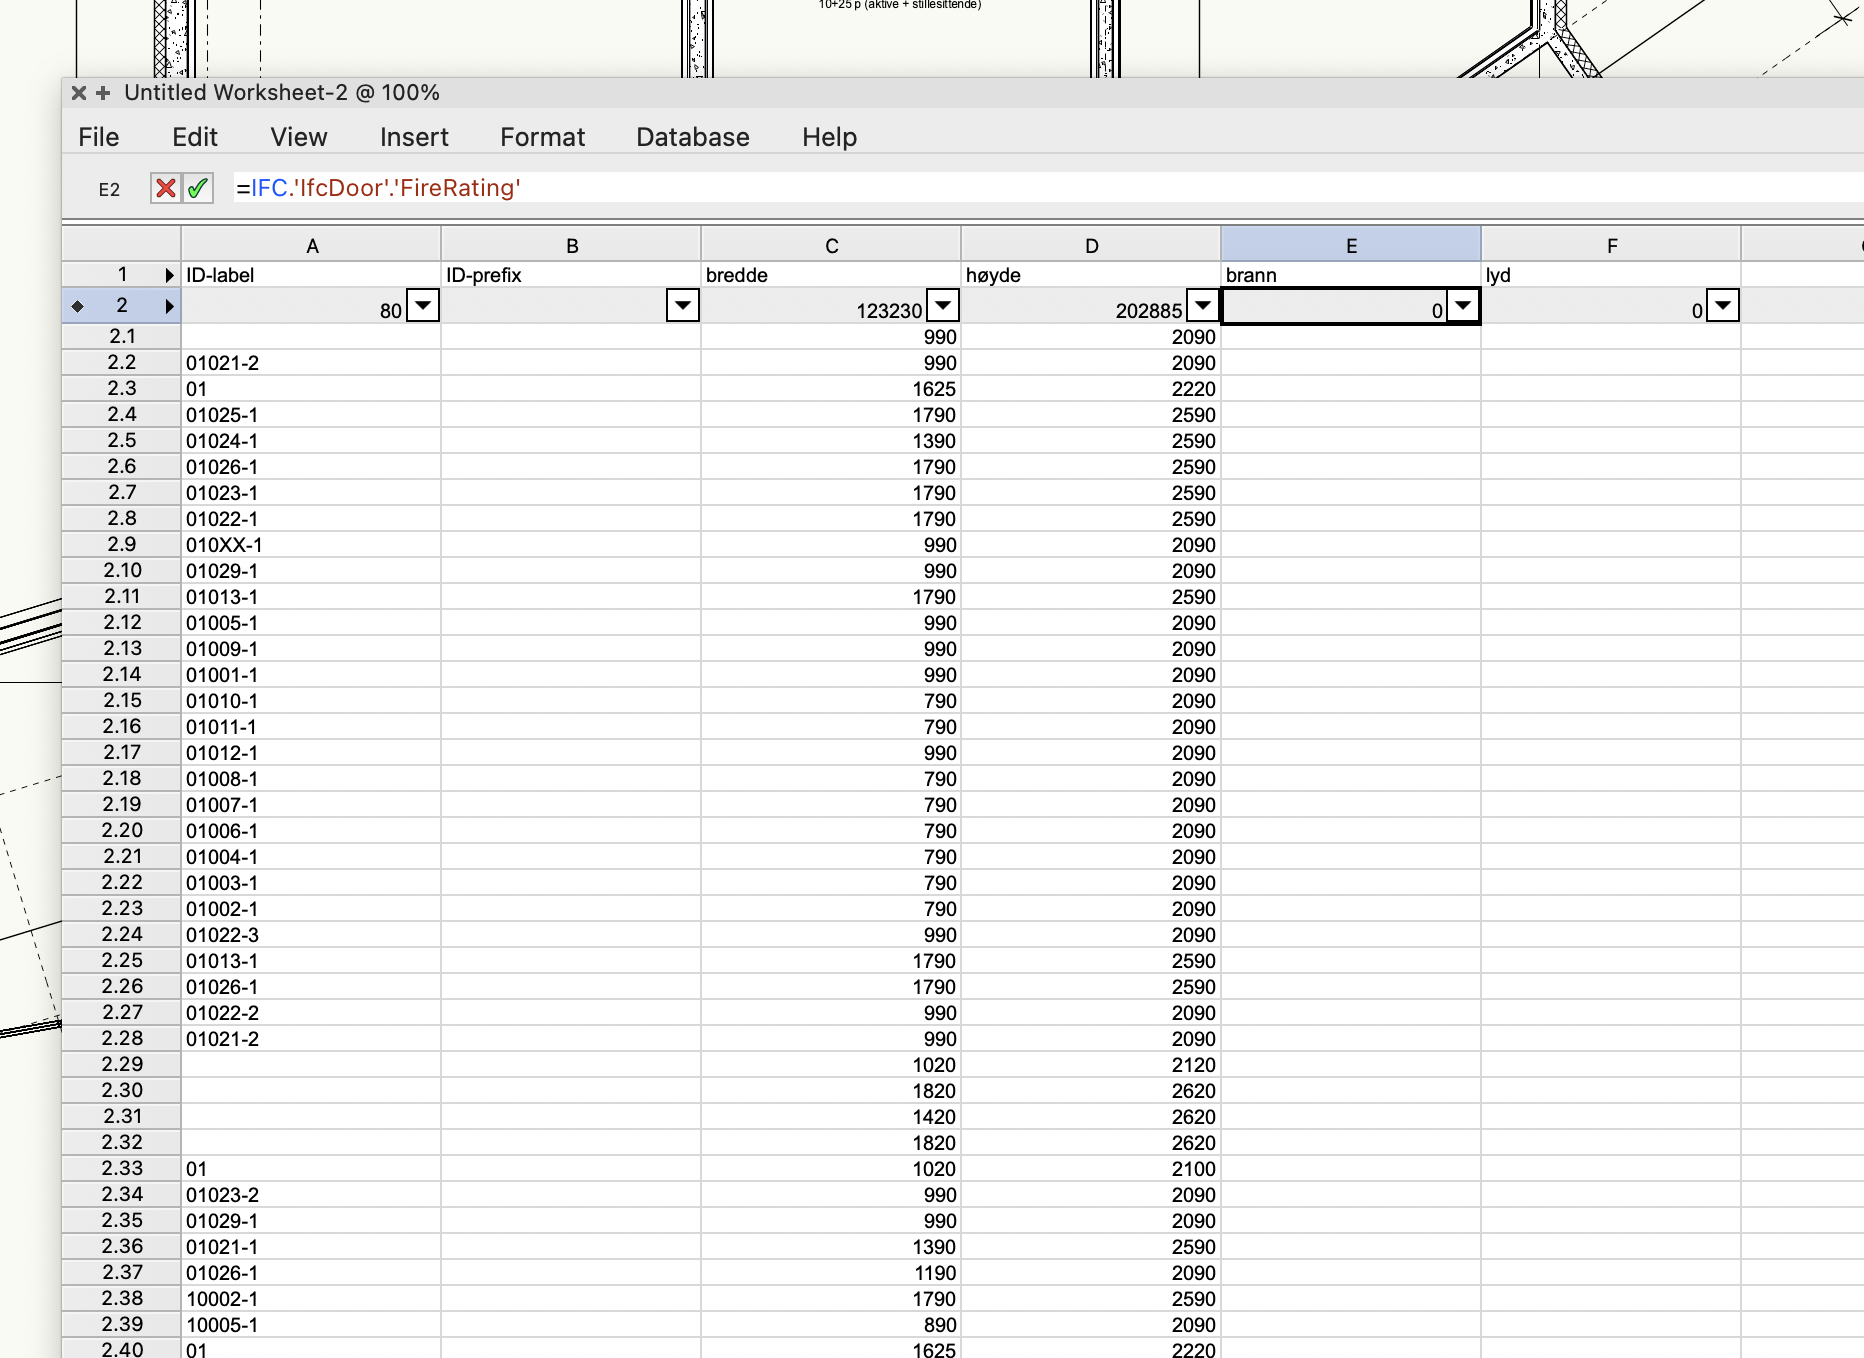1864x1358 pixels.
Task: Click the diamond database marker on row 2
Action: 77,306
